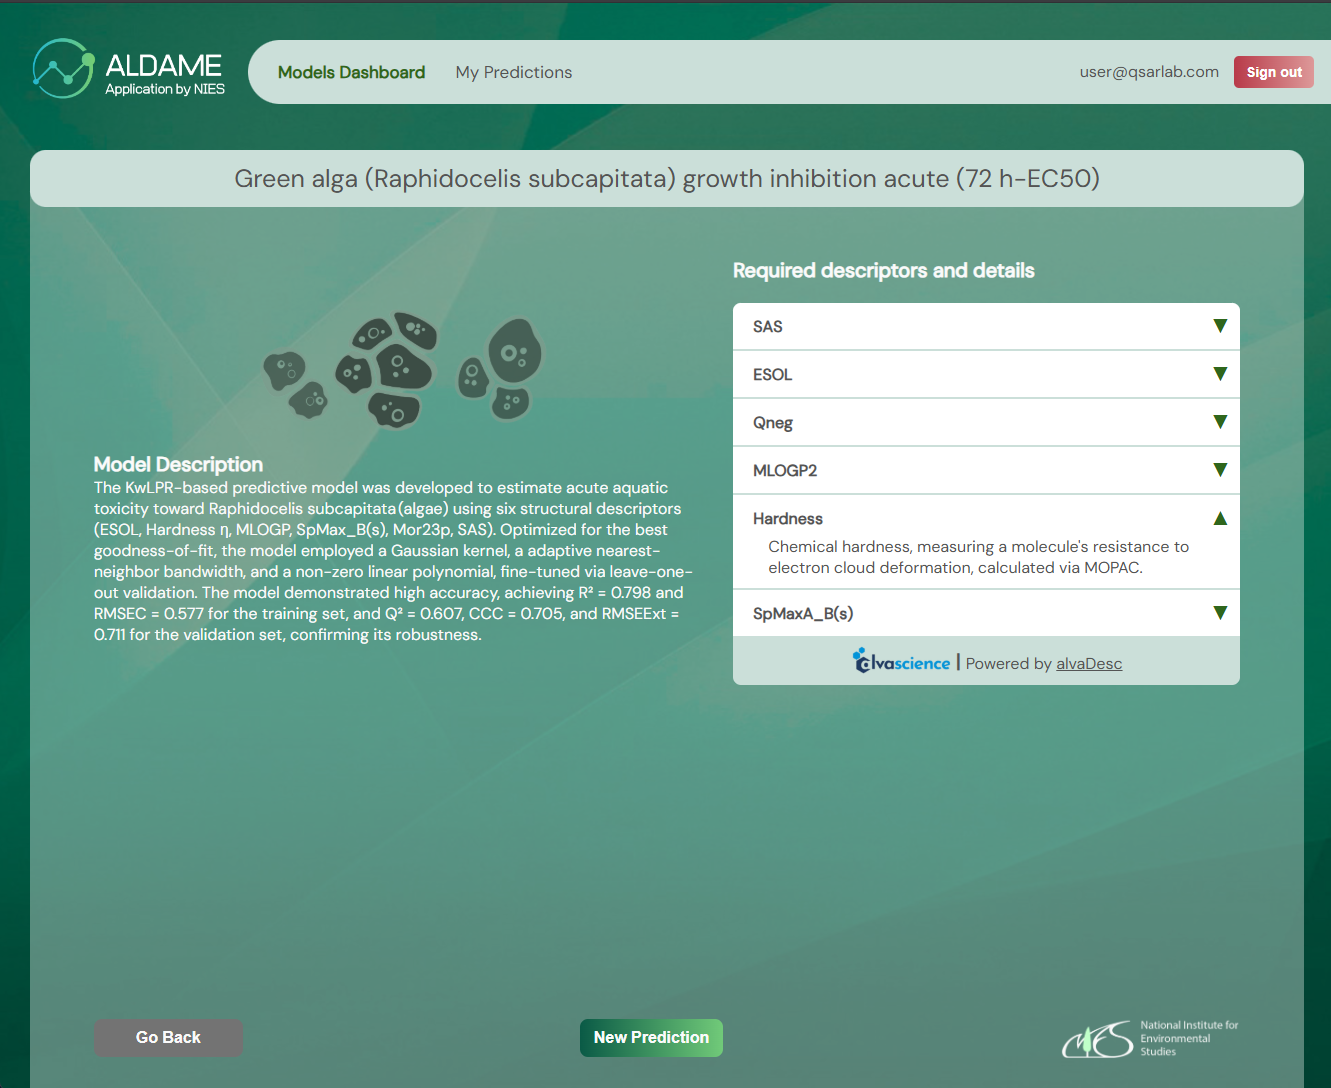Expand the ESOL descriptor arrow
Image resolution: width=1331 pixels, height=1088 pixels.
tap(1219, 374)
